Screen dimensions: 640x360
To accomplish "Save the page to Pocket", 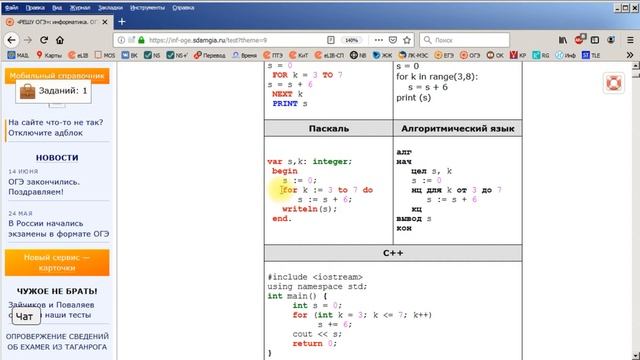I will pos(393,40).
